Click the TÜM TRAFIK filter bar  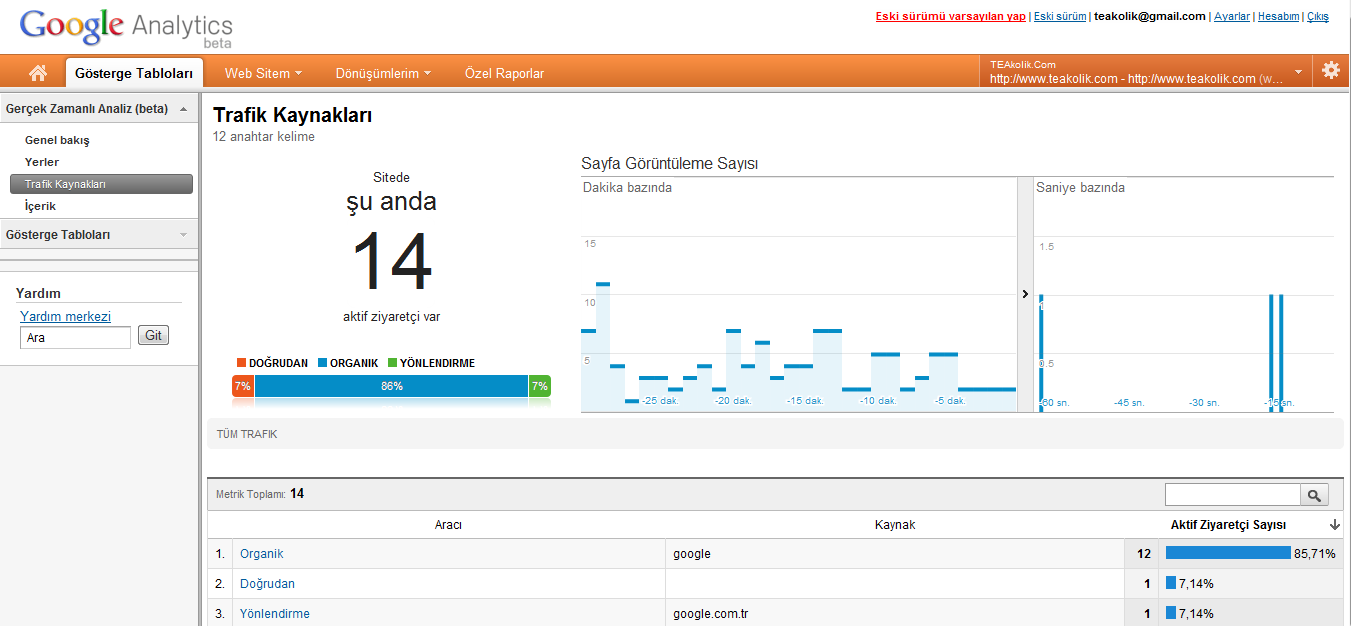[775, 434]
